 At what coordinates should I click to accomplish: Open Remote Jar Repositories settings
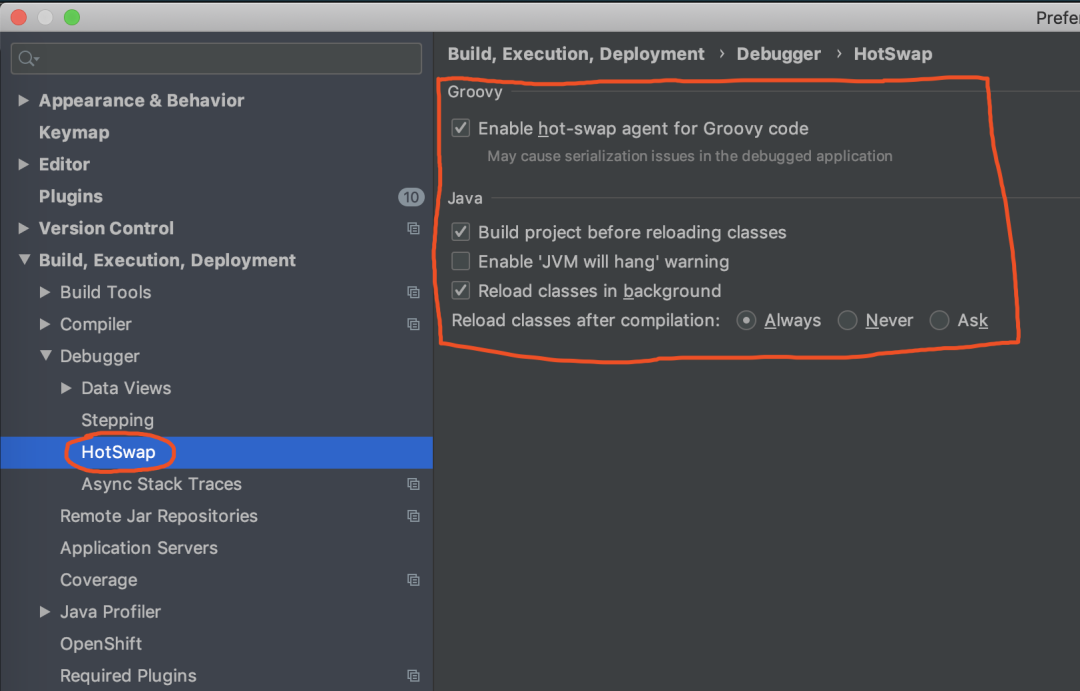(158, 516)
